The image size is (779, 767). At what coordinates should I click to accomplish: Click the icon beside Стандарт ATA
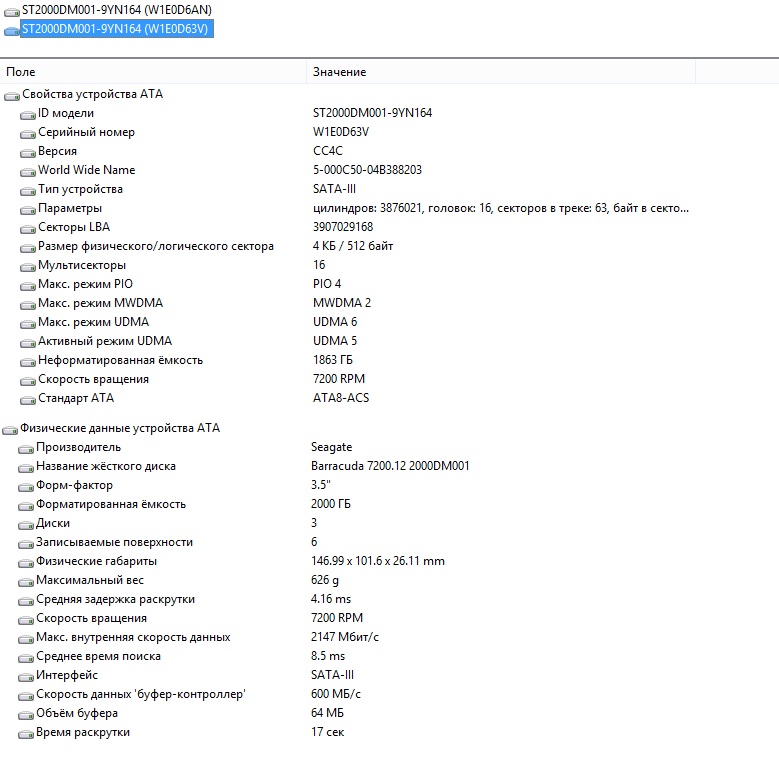click(x=28, y=400)
